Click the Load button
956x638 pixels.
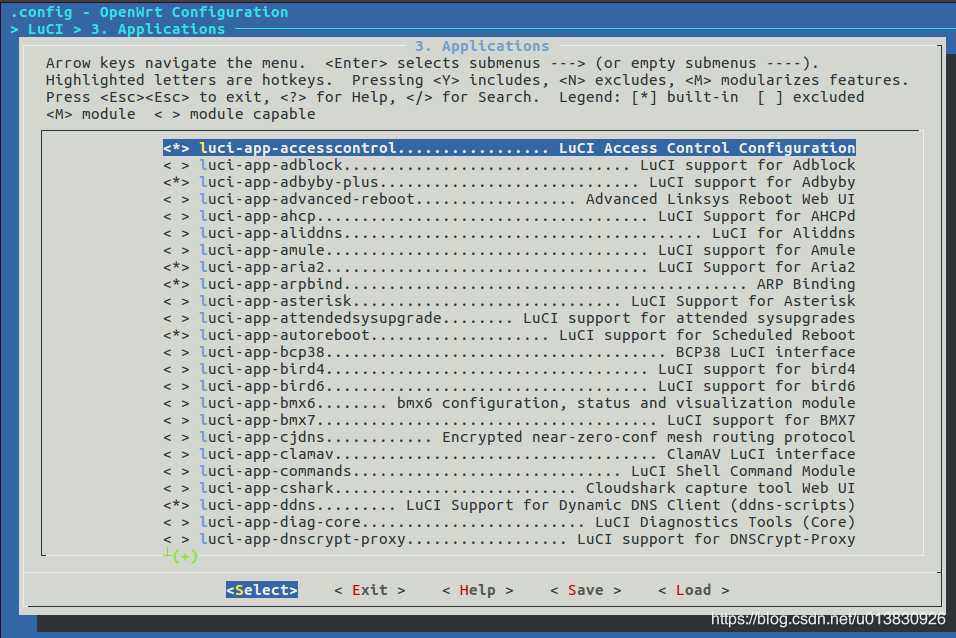pos(693,590)
